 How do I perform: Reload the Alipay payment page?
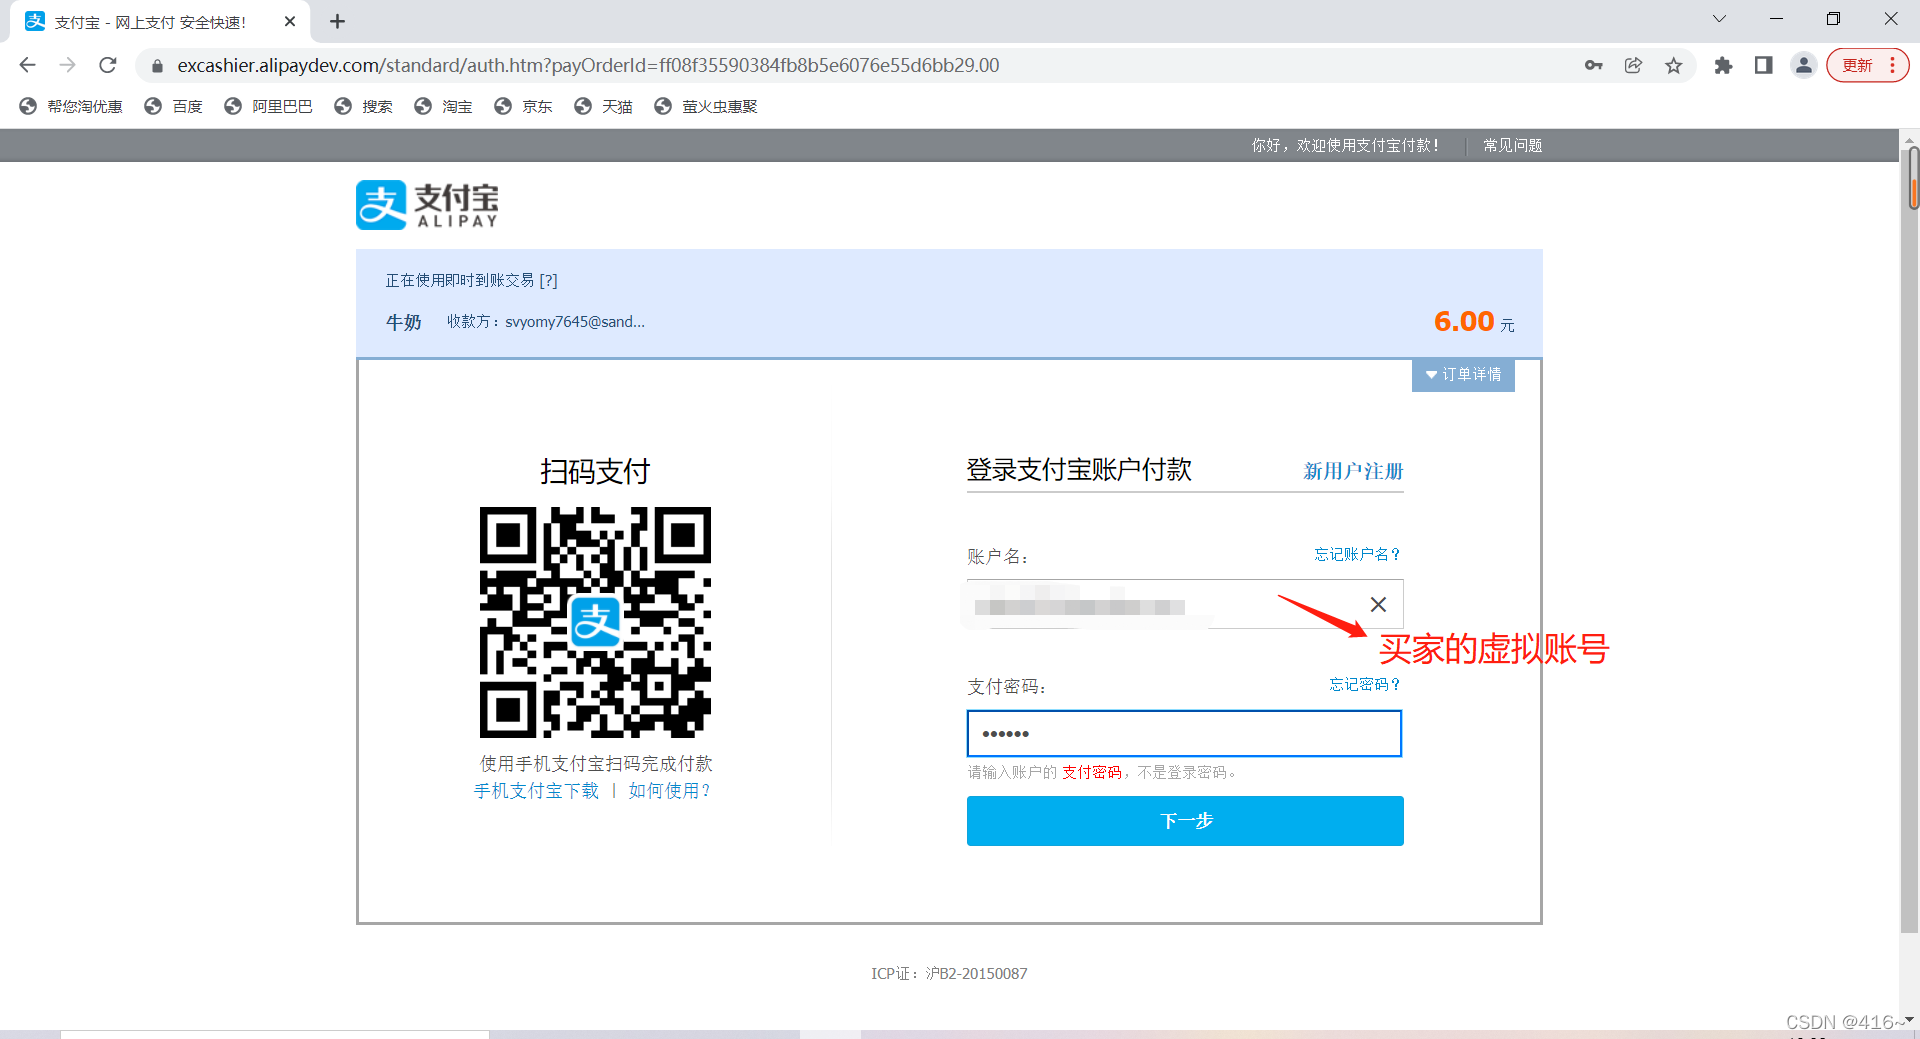pyautogui.click(x=108, y=65)
